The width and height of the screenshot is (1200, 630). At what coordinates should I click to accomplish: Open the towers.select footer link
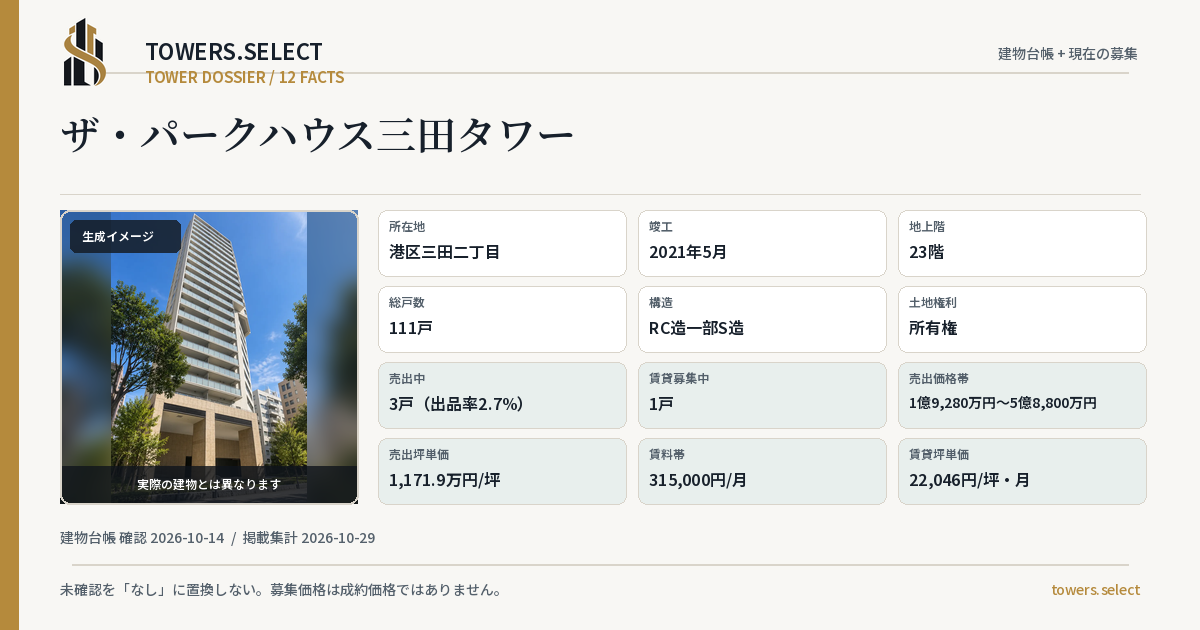(x=1095, y=590)
